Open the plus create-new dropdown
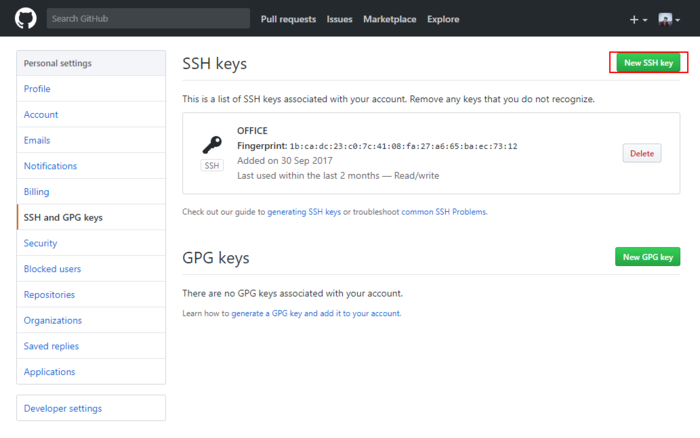700x438 pixels. click(x=638, y=19)
